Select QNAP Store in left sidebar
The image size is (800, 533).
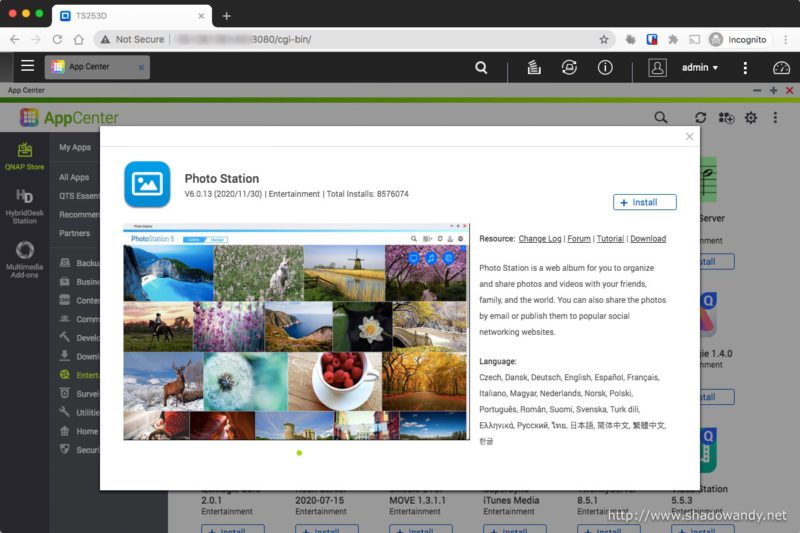25,156
